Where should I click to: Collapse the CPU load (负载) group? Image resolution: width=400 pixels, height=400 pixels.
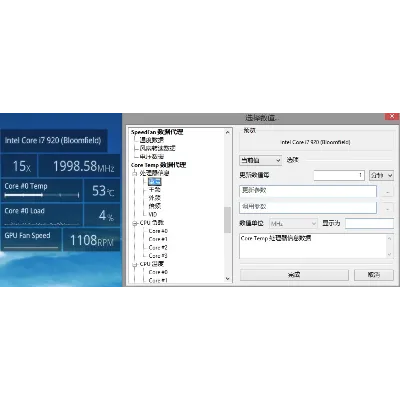click(135, 223)
